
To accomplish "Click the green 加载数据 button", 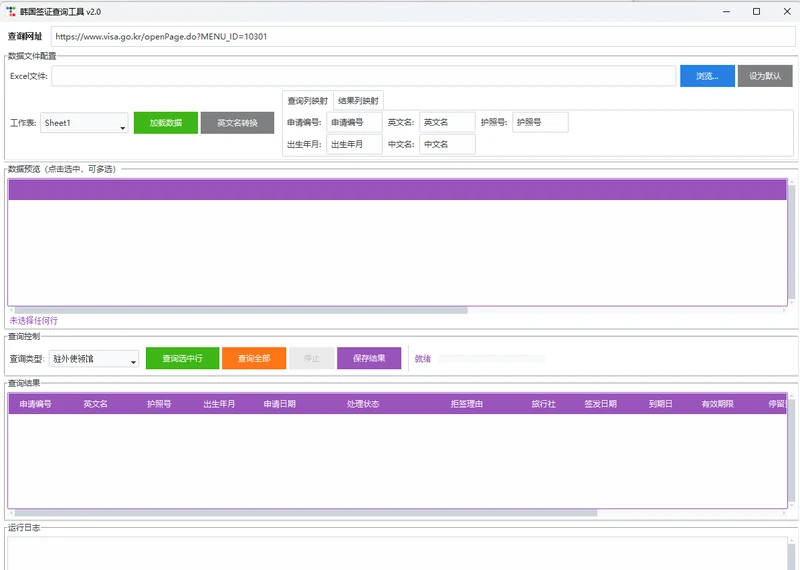I will point(166,123).
